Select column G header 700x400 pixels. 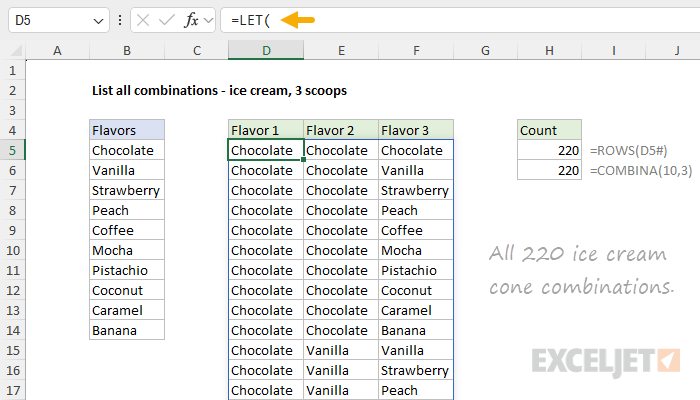pyautogui.click(x=485, y=50)
